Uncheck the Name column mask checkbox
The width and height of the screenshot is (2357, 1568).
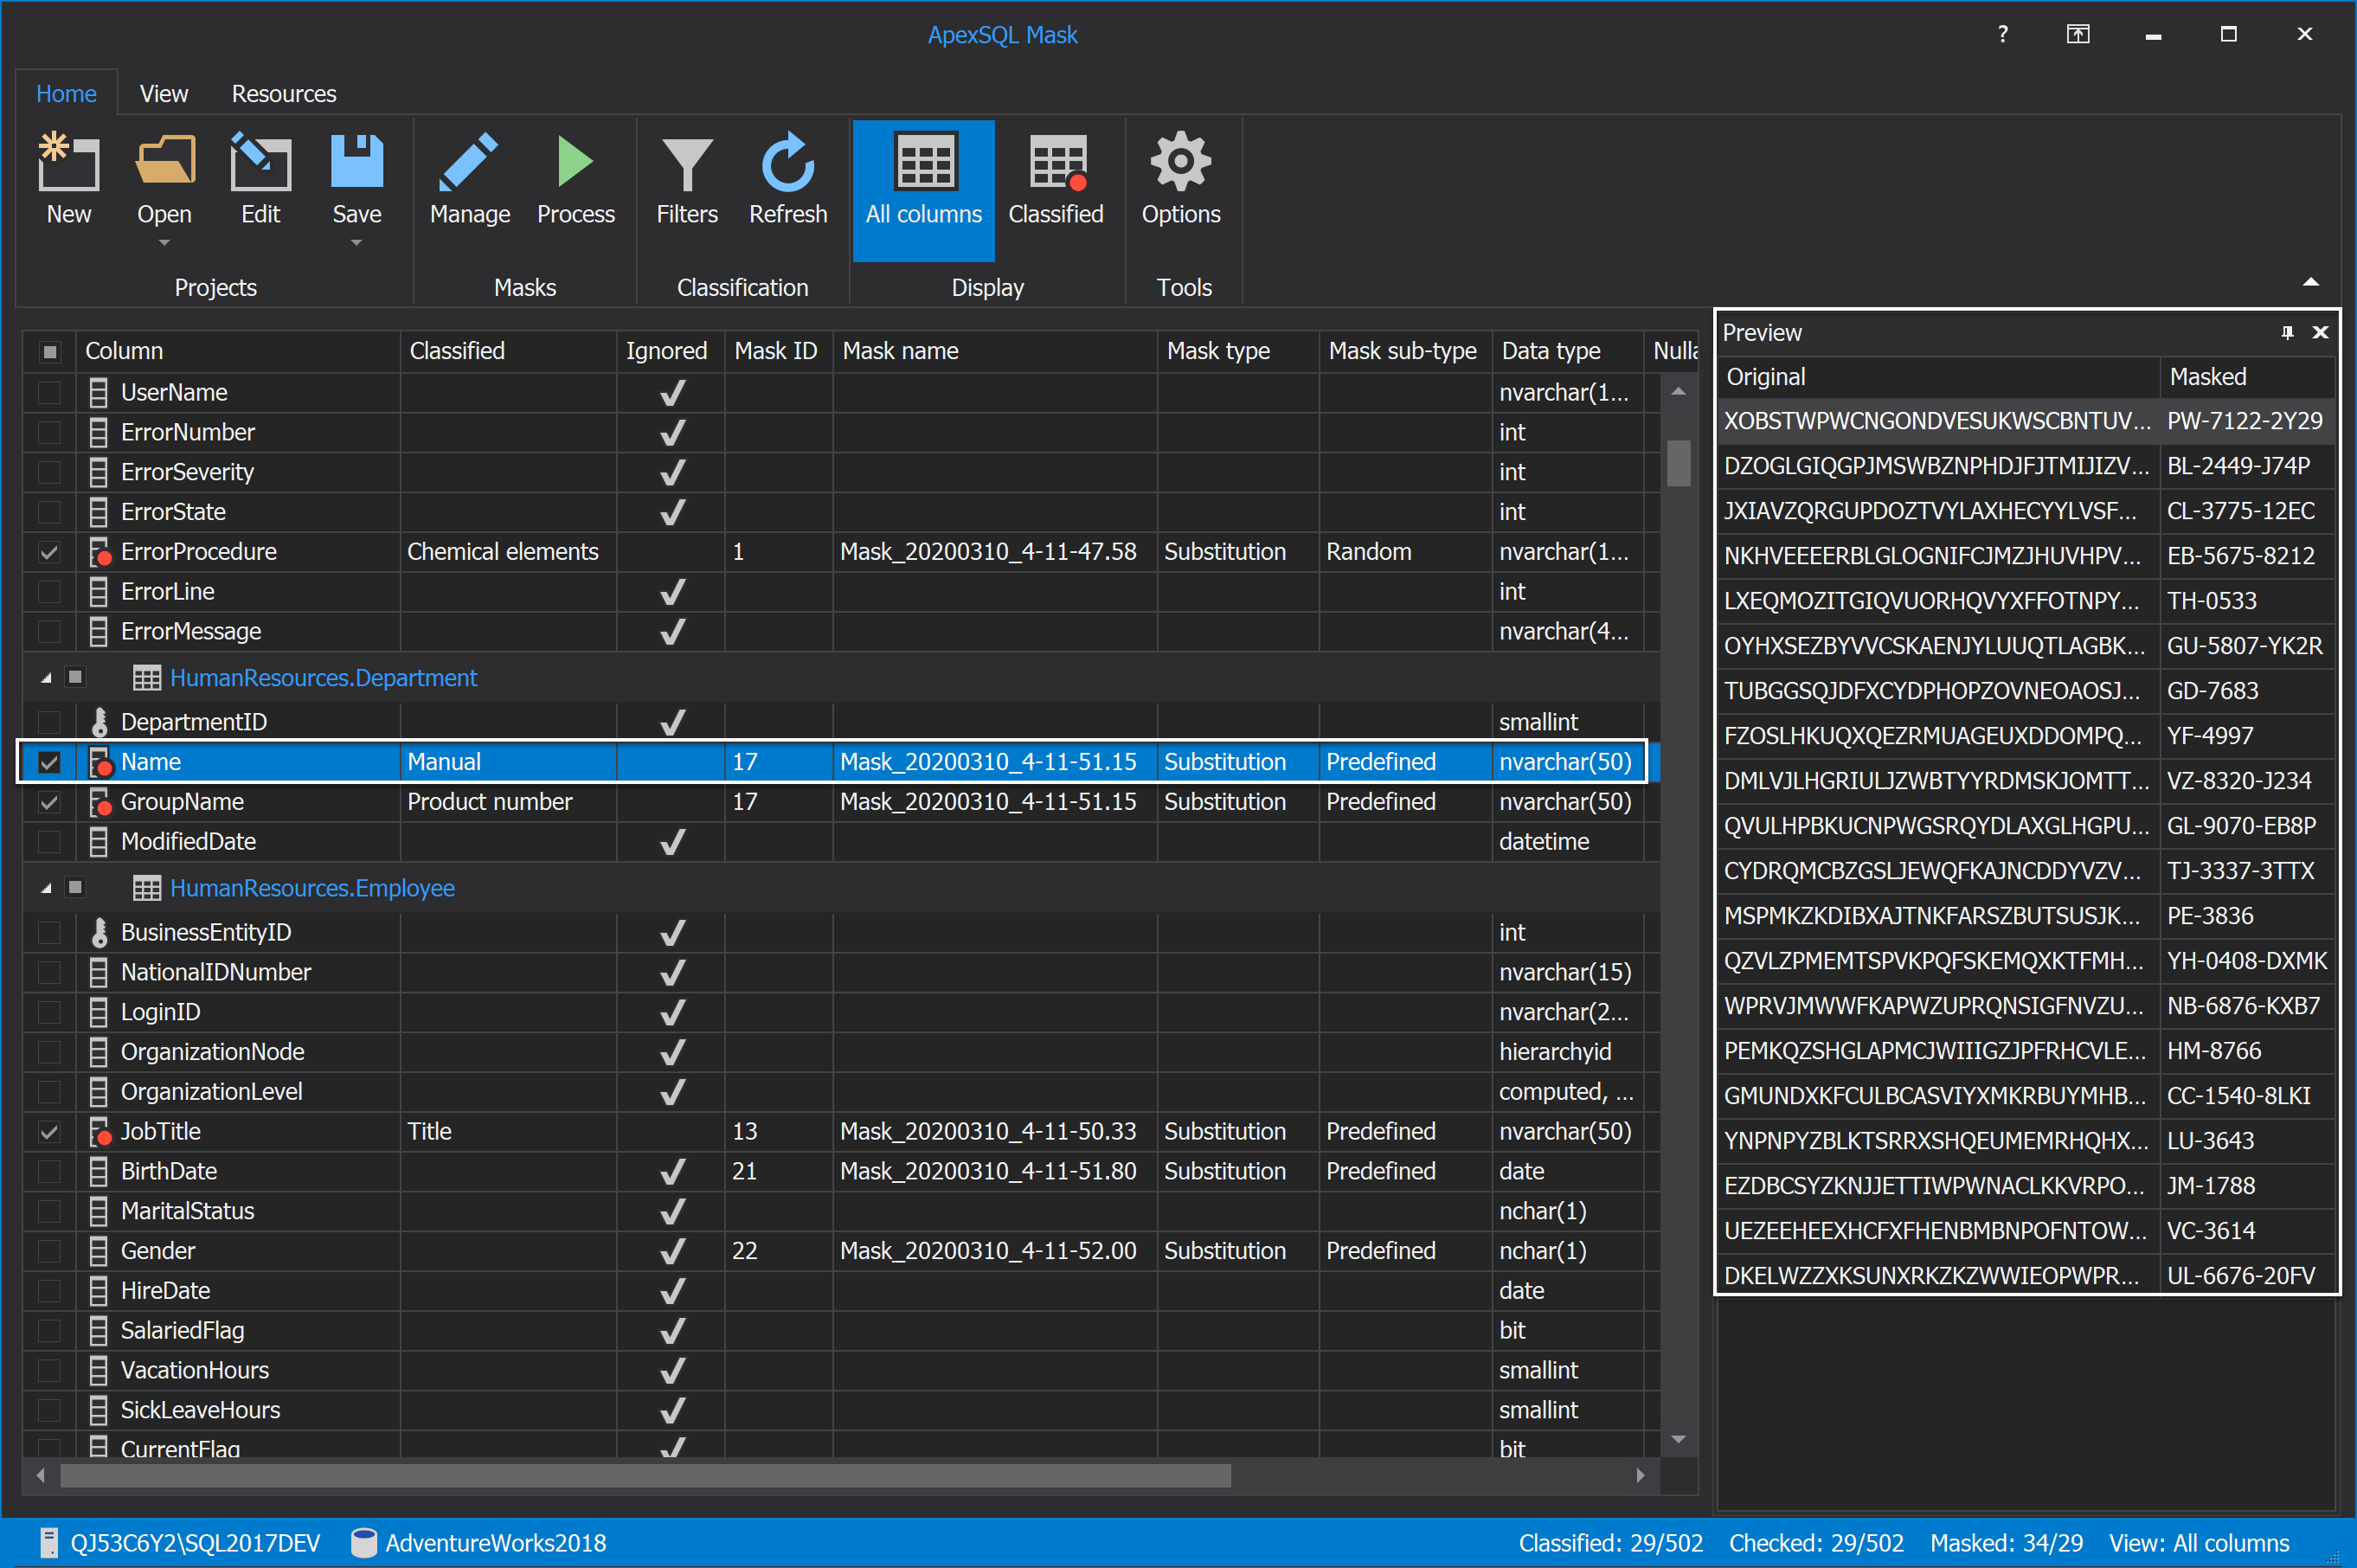[x=49, y=762]
